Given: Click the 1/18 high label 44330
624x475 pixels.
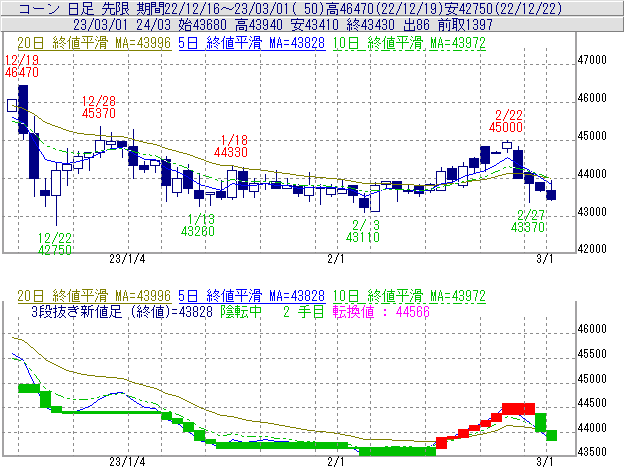Looking at the screenshot, I should click(x=230, y=152).
